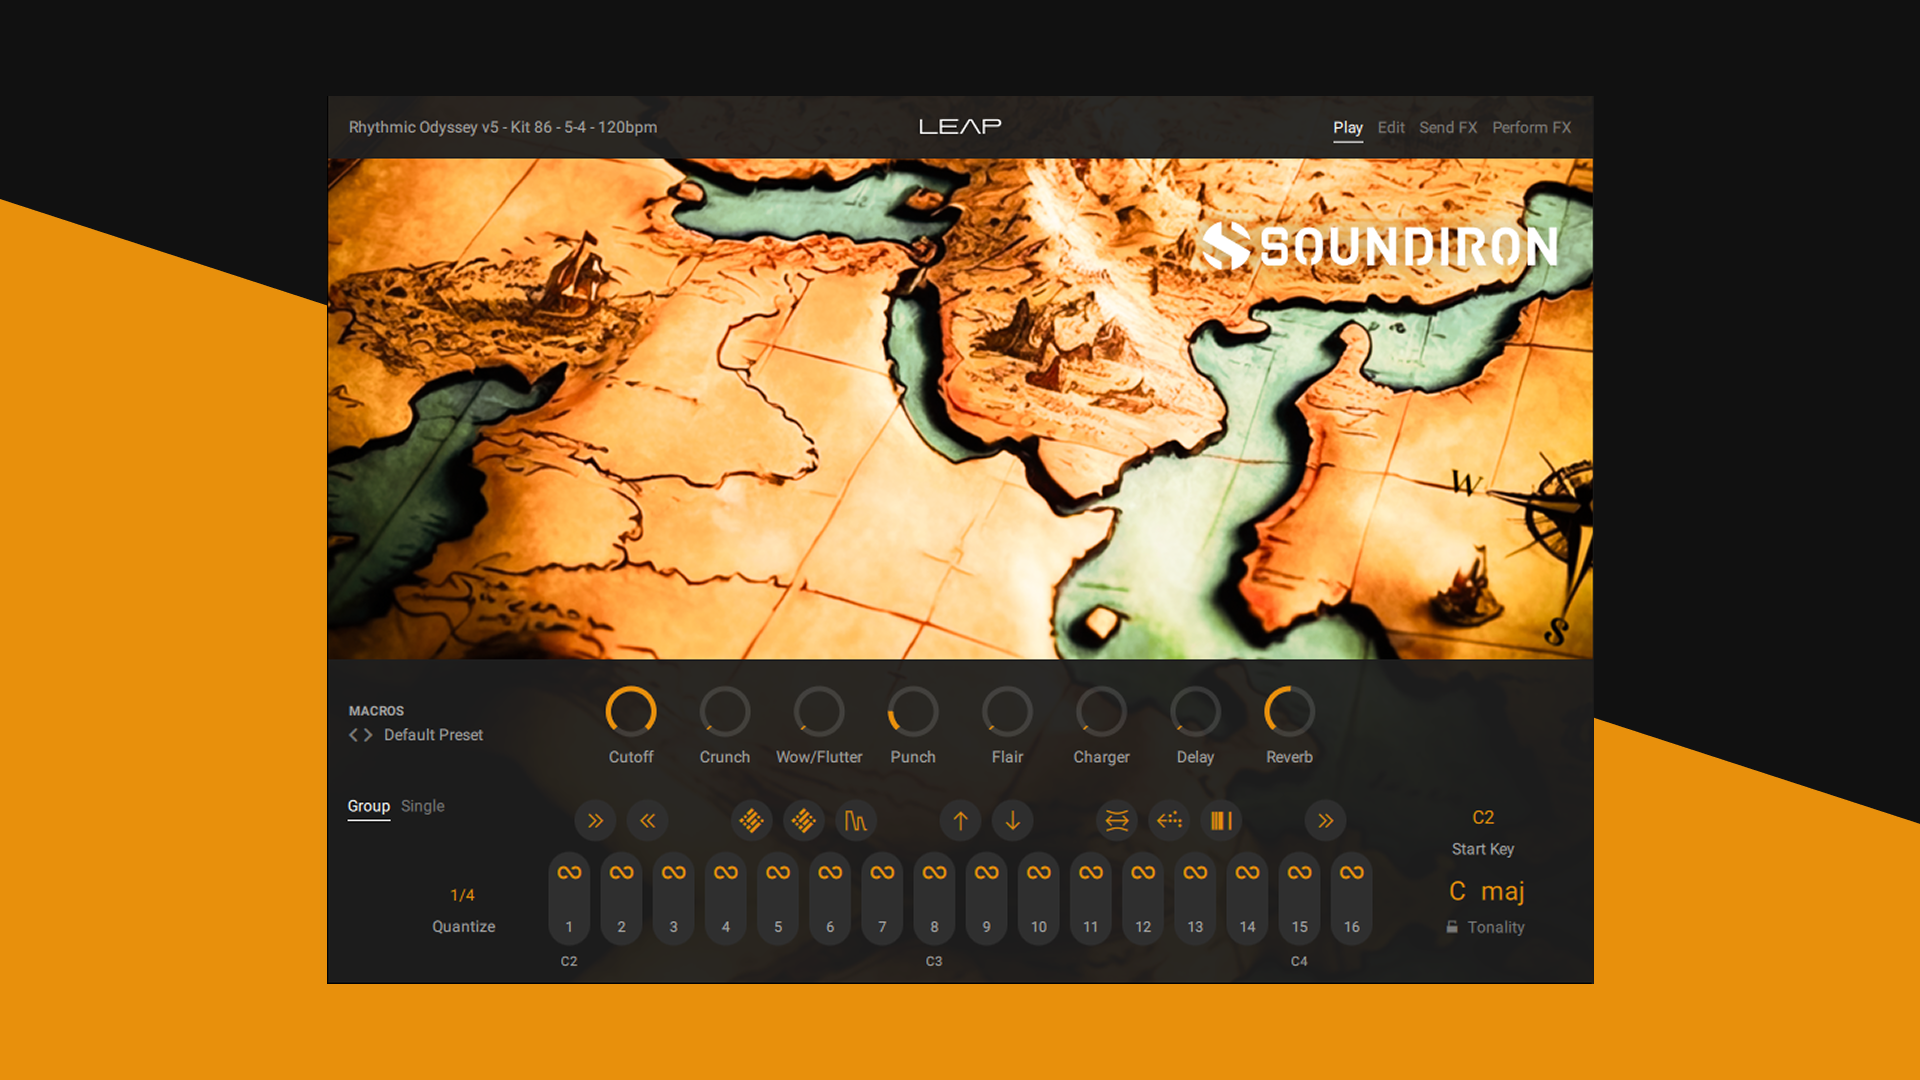
Task: Adjust the Crunch macro knob
Action: [x=725, y=711]
